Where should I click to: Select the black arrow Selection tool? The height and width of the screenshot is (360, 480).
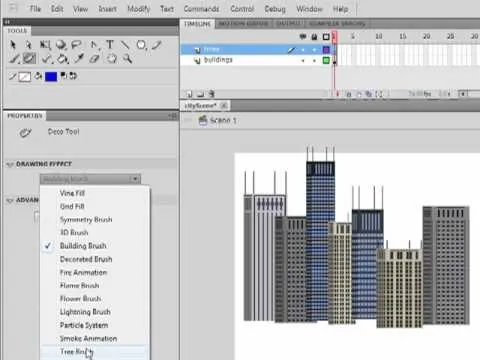point(13,45)
